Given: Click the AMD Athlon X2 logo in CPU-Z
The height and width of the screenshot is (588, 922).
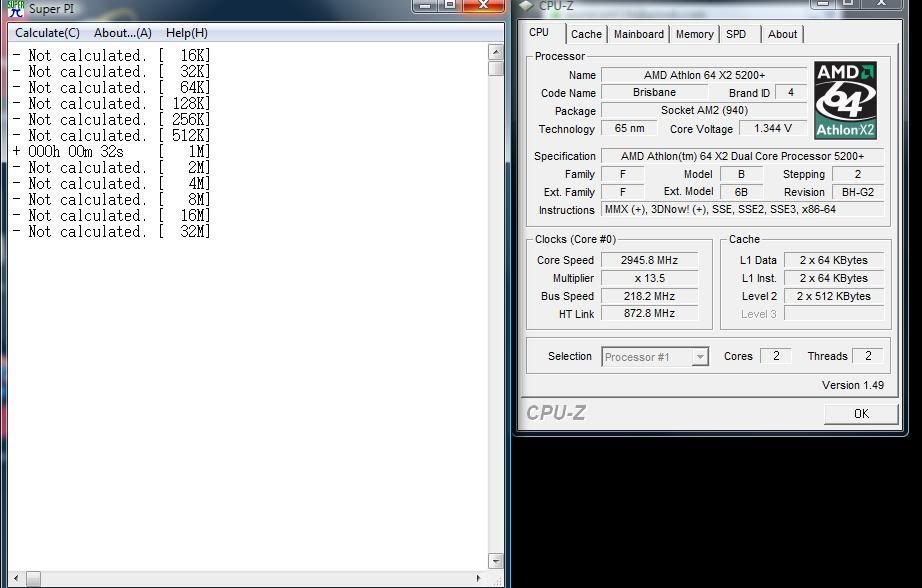Looking at the screenshot, I should pos(845,101).
